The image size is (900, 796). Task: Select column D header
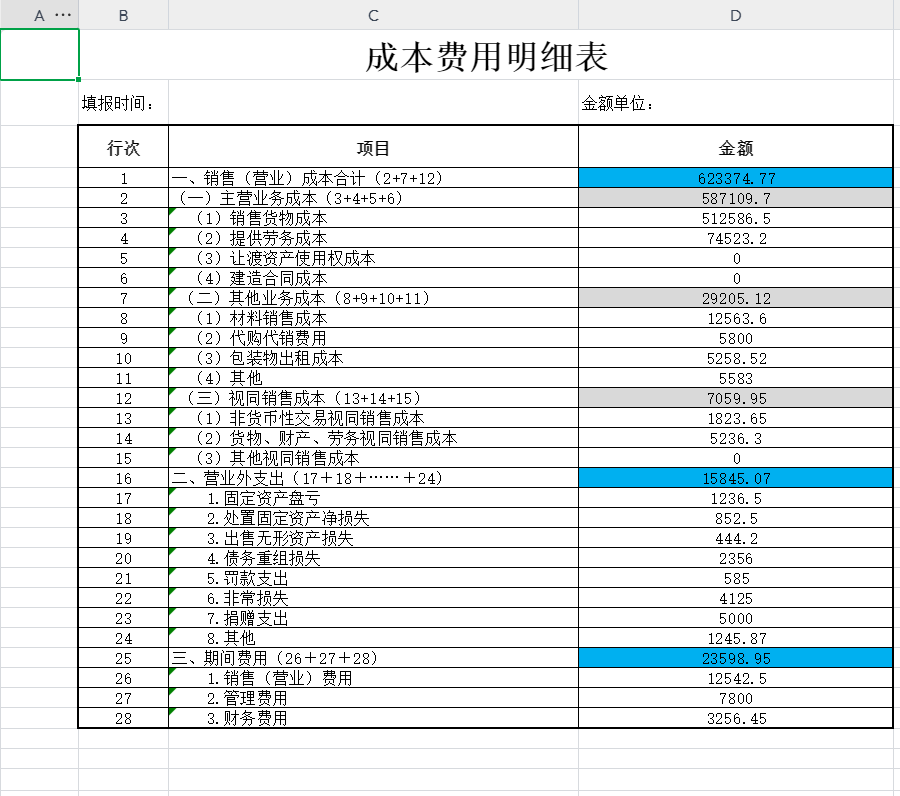coord(736,15)
